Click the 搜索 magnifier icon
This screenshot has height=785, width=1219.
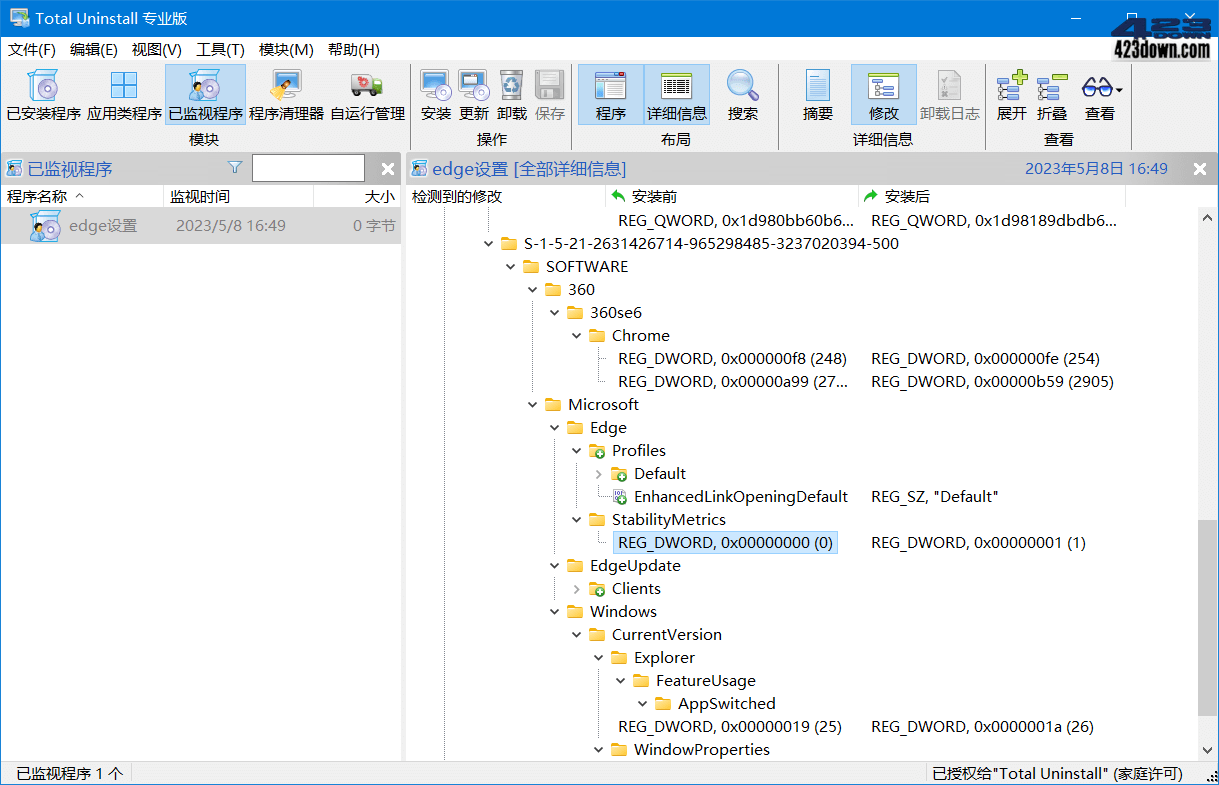coord(742,96)
